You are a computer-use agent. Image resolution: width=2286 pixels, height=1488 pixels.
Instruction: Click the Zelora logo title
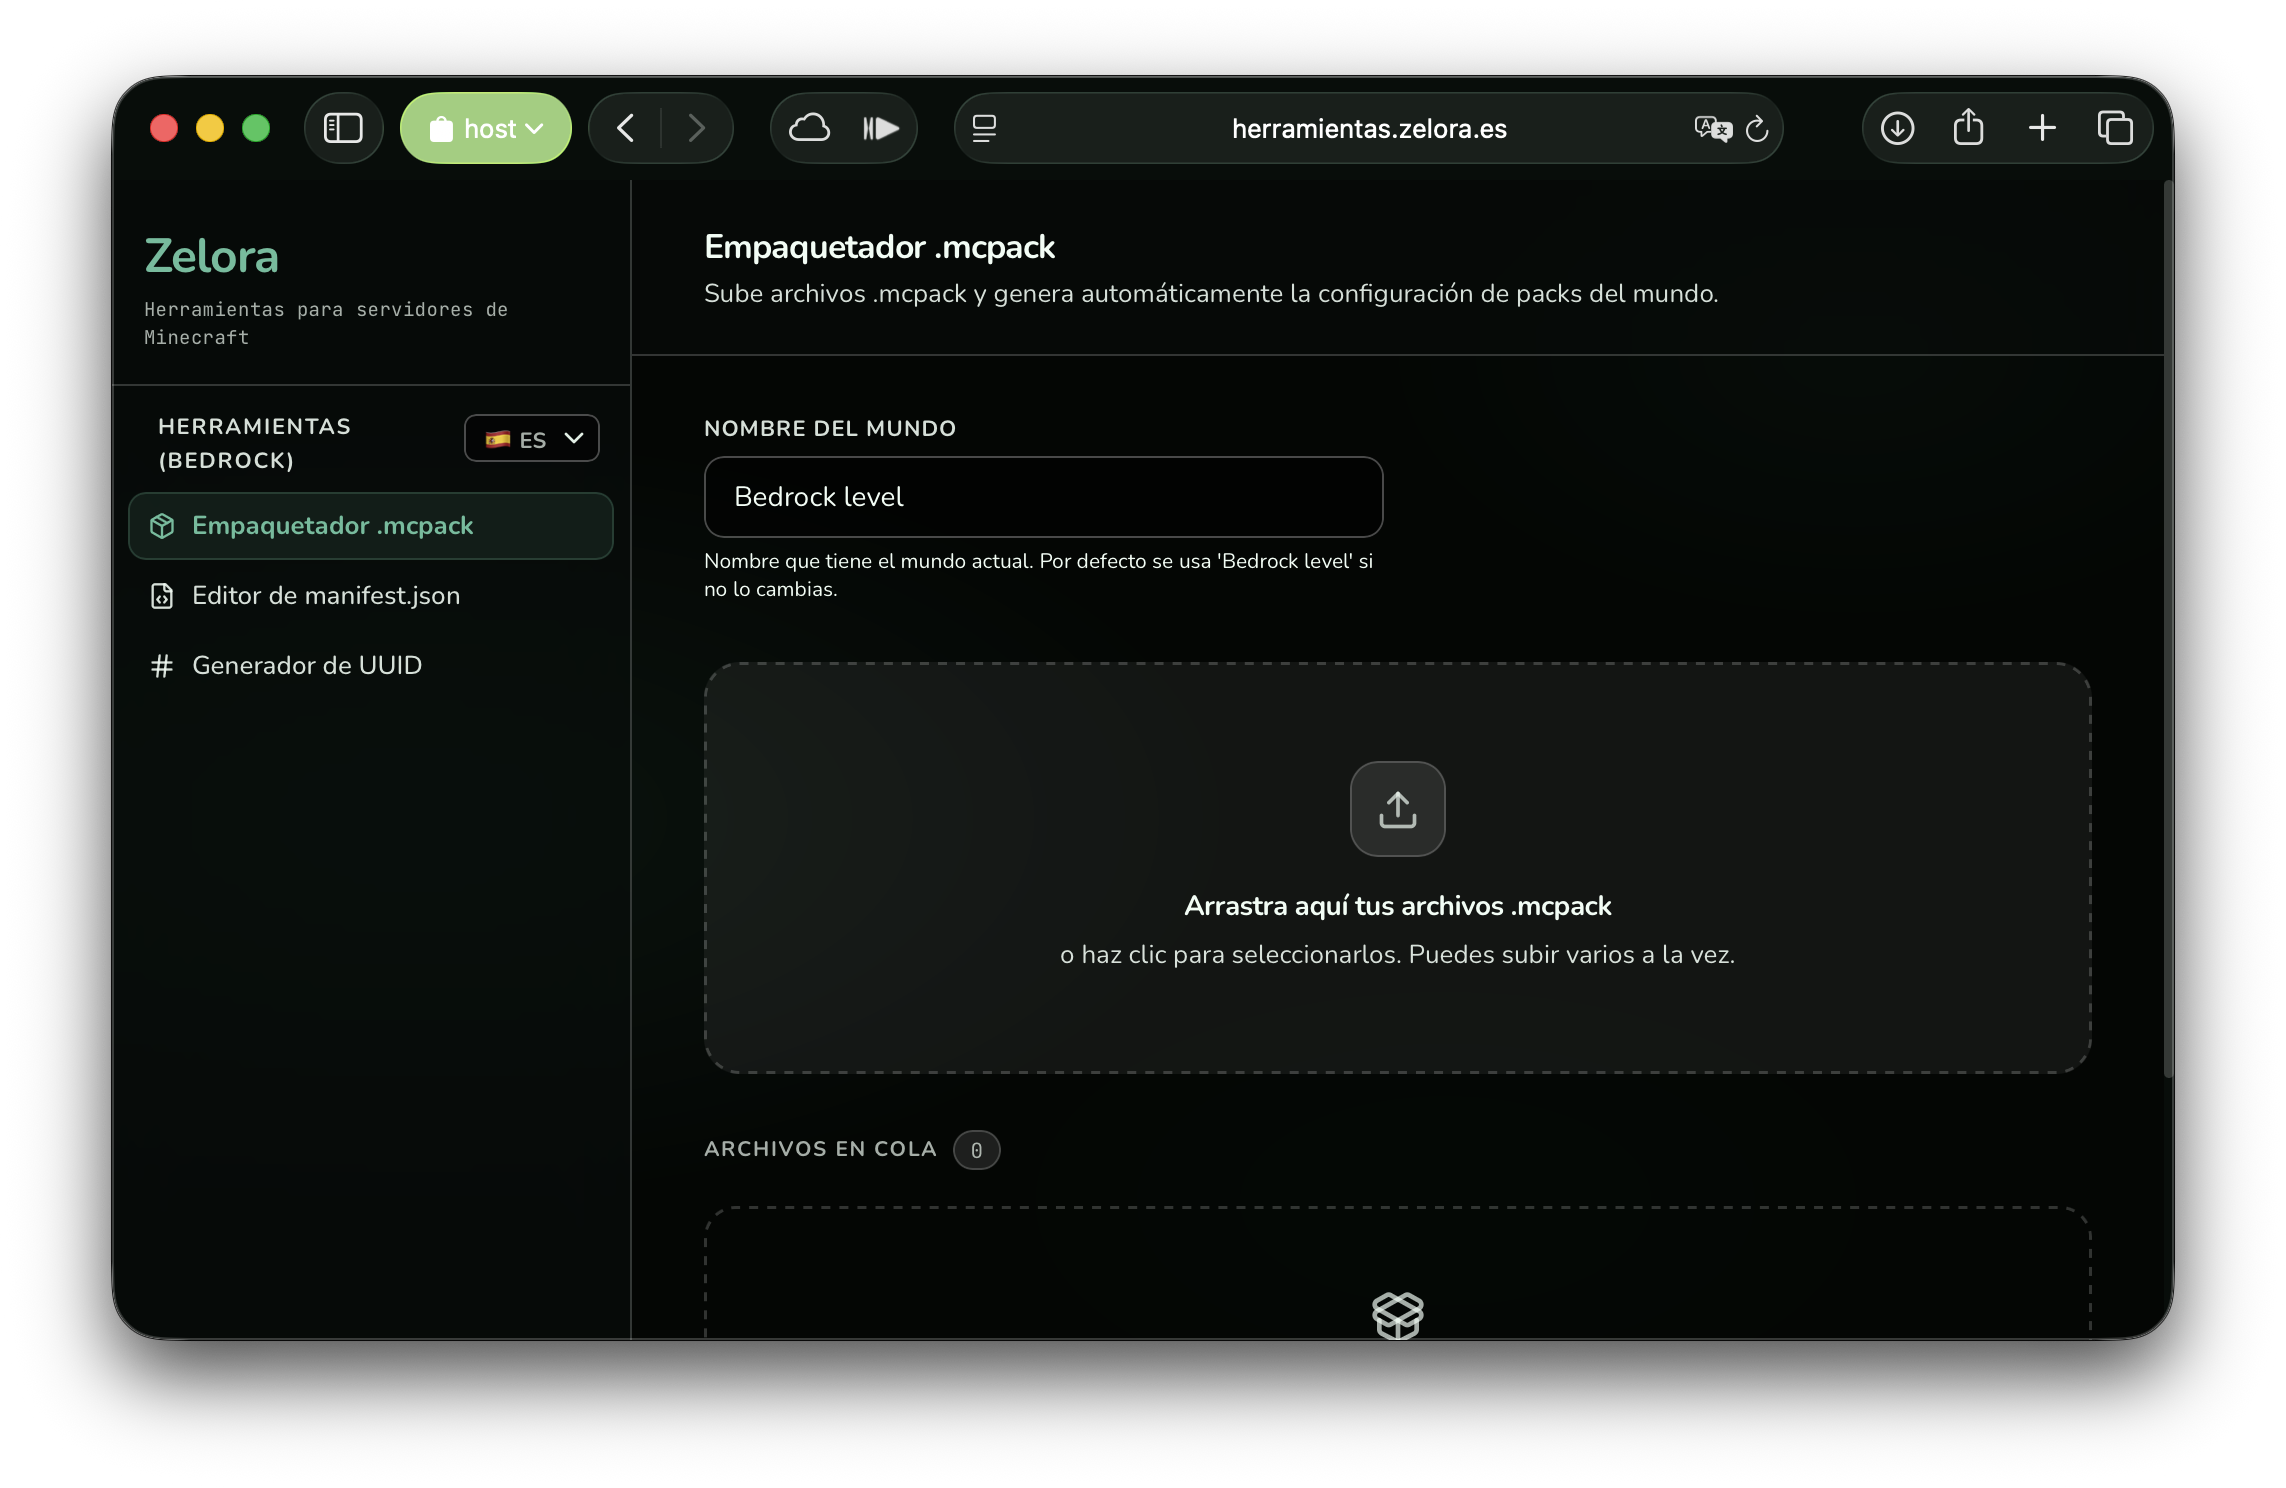211,256
